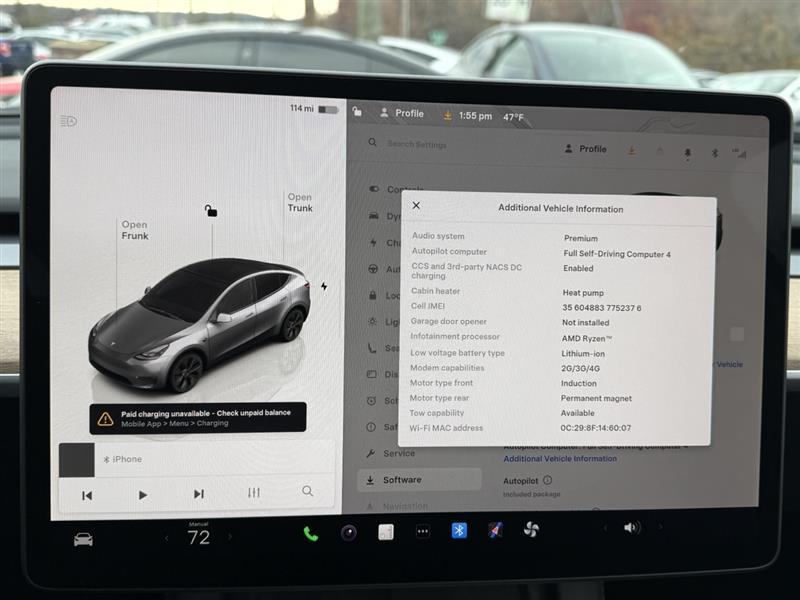Tap the charge port lightning icon

[x=323, y=286]
